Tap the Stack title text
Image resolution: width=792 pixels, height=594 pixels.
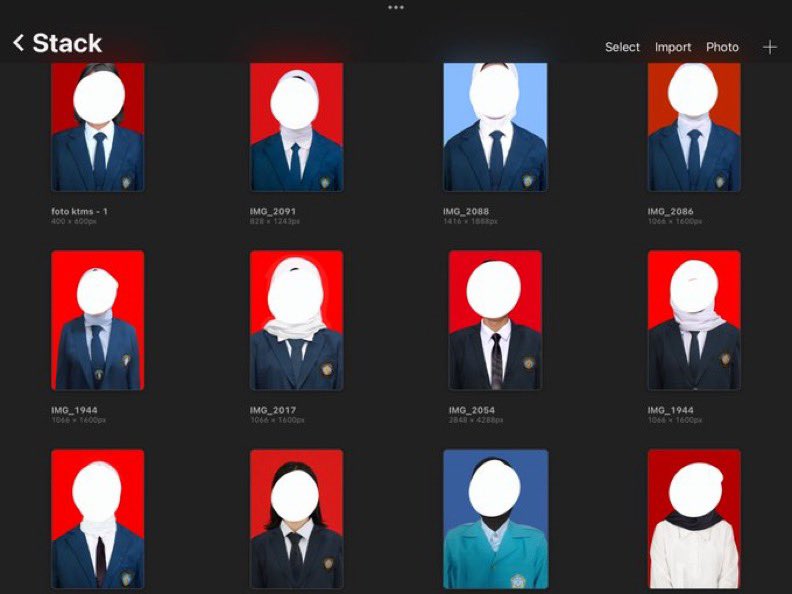point(67,43)
